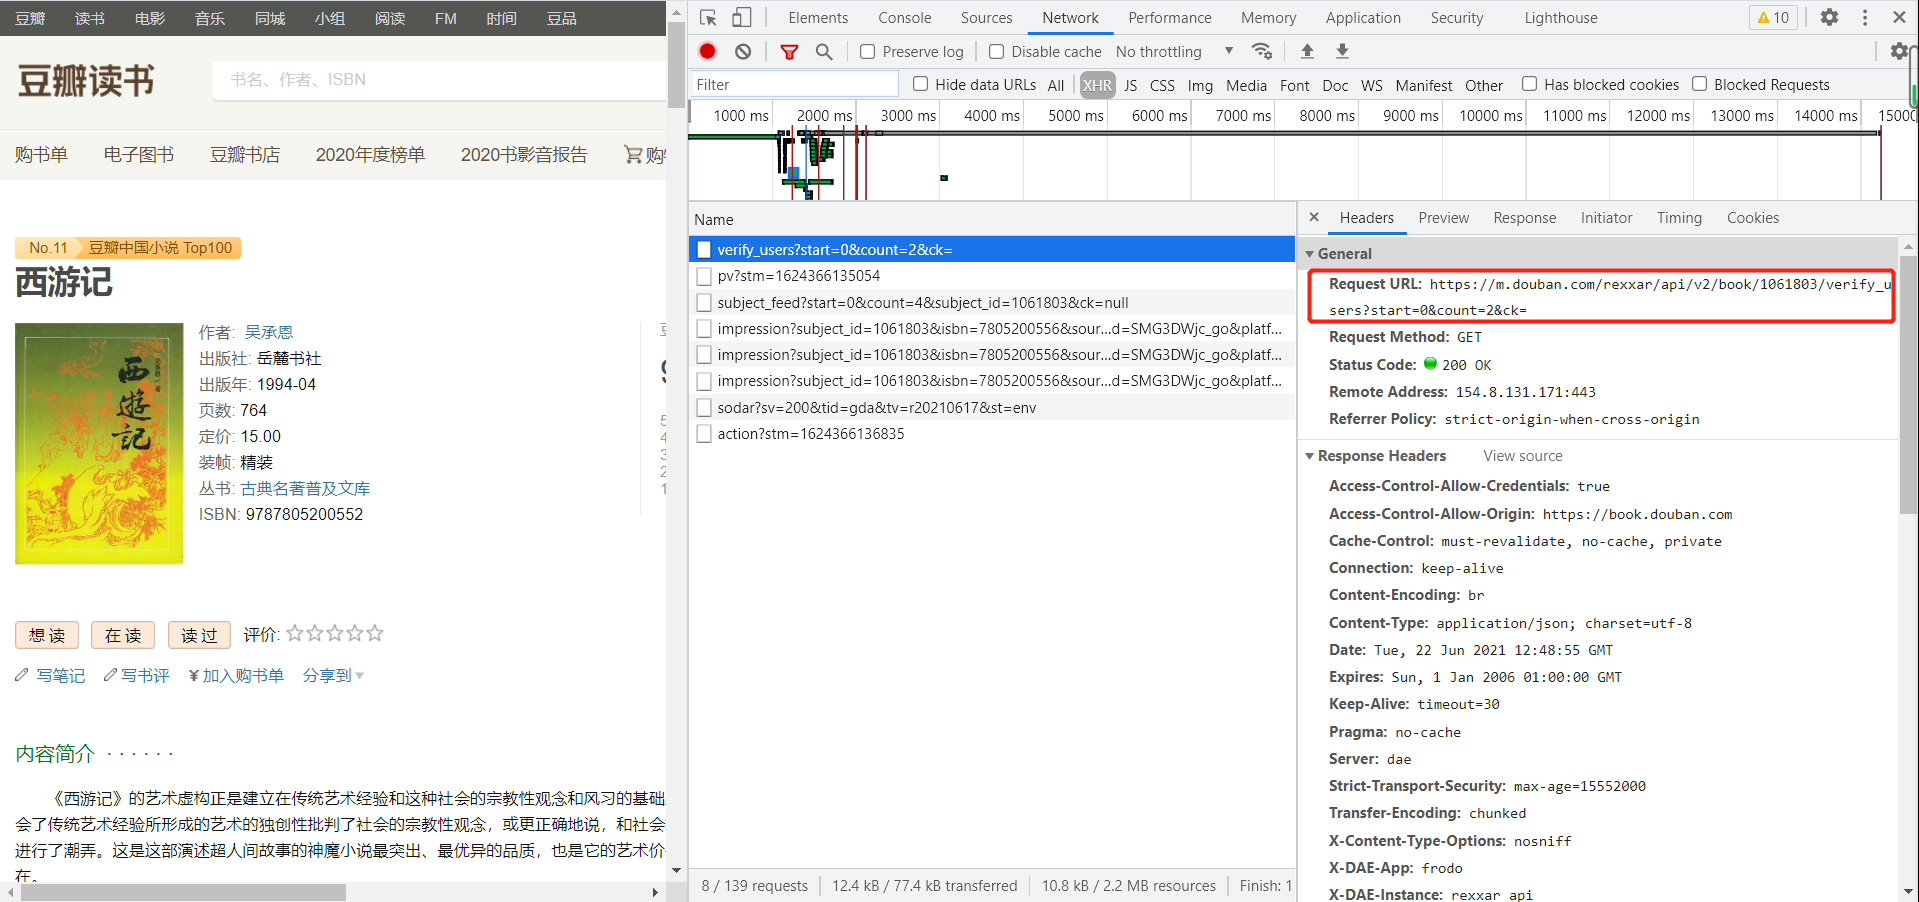Import HAR file with upload arrow
The height and width of the screenshot is (902, 1919).
pyautogui.click(x=1307, y=51)
